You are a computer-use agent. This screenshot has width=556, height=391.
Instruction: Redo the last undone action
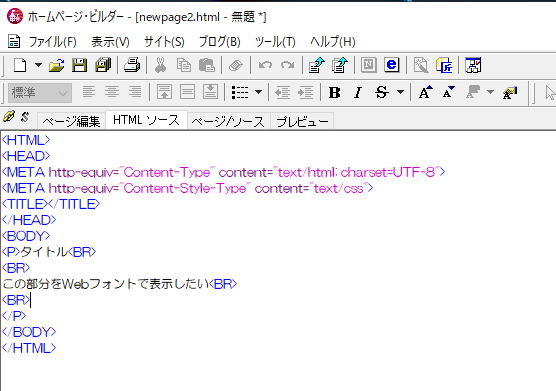click(x=288, y=65)
